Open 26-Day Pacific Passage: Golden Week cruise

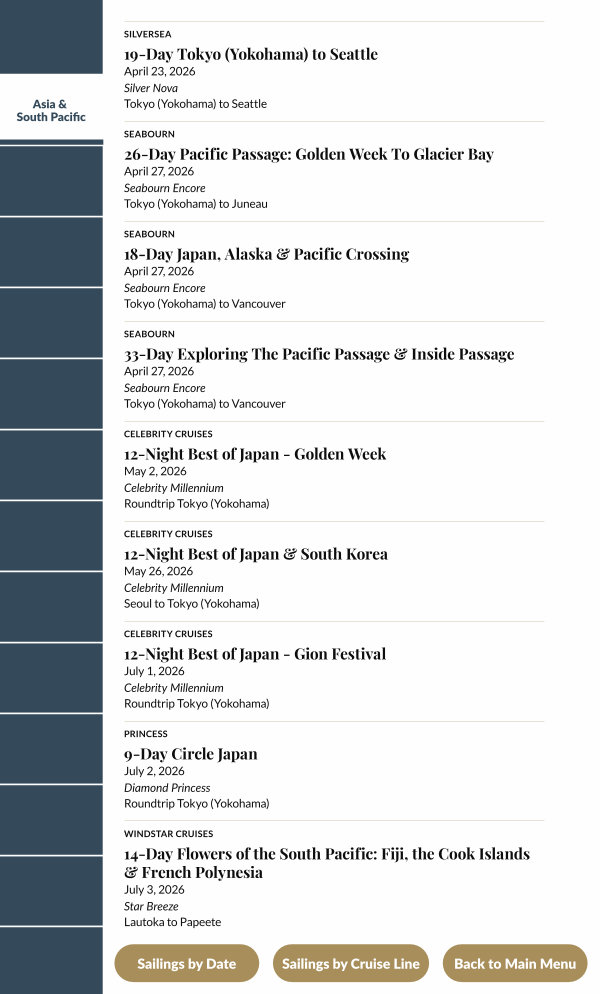308,154
